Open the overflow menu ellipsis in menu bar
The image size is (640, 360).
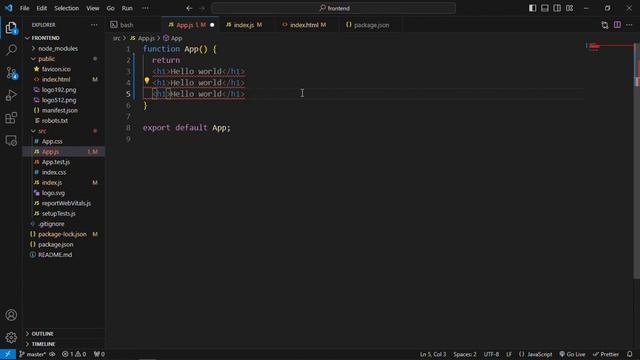pyautogui.click(x=145, y=8)
